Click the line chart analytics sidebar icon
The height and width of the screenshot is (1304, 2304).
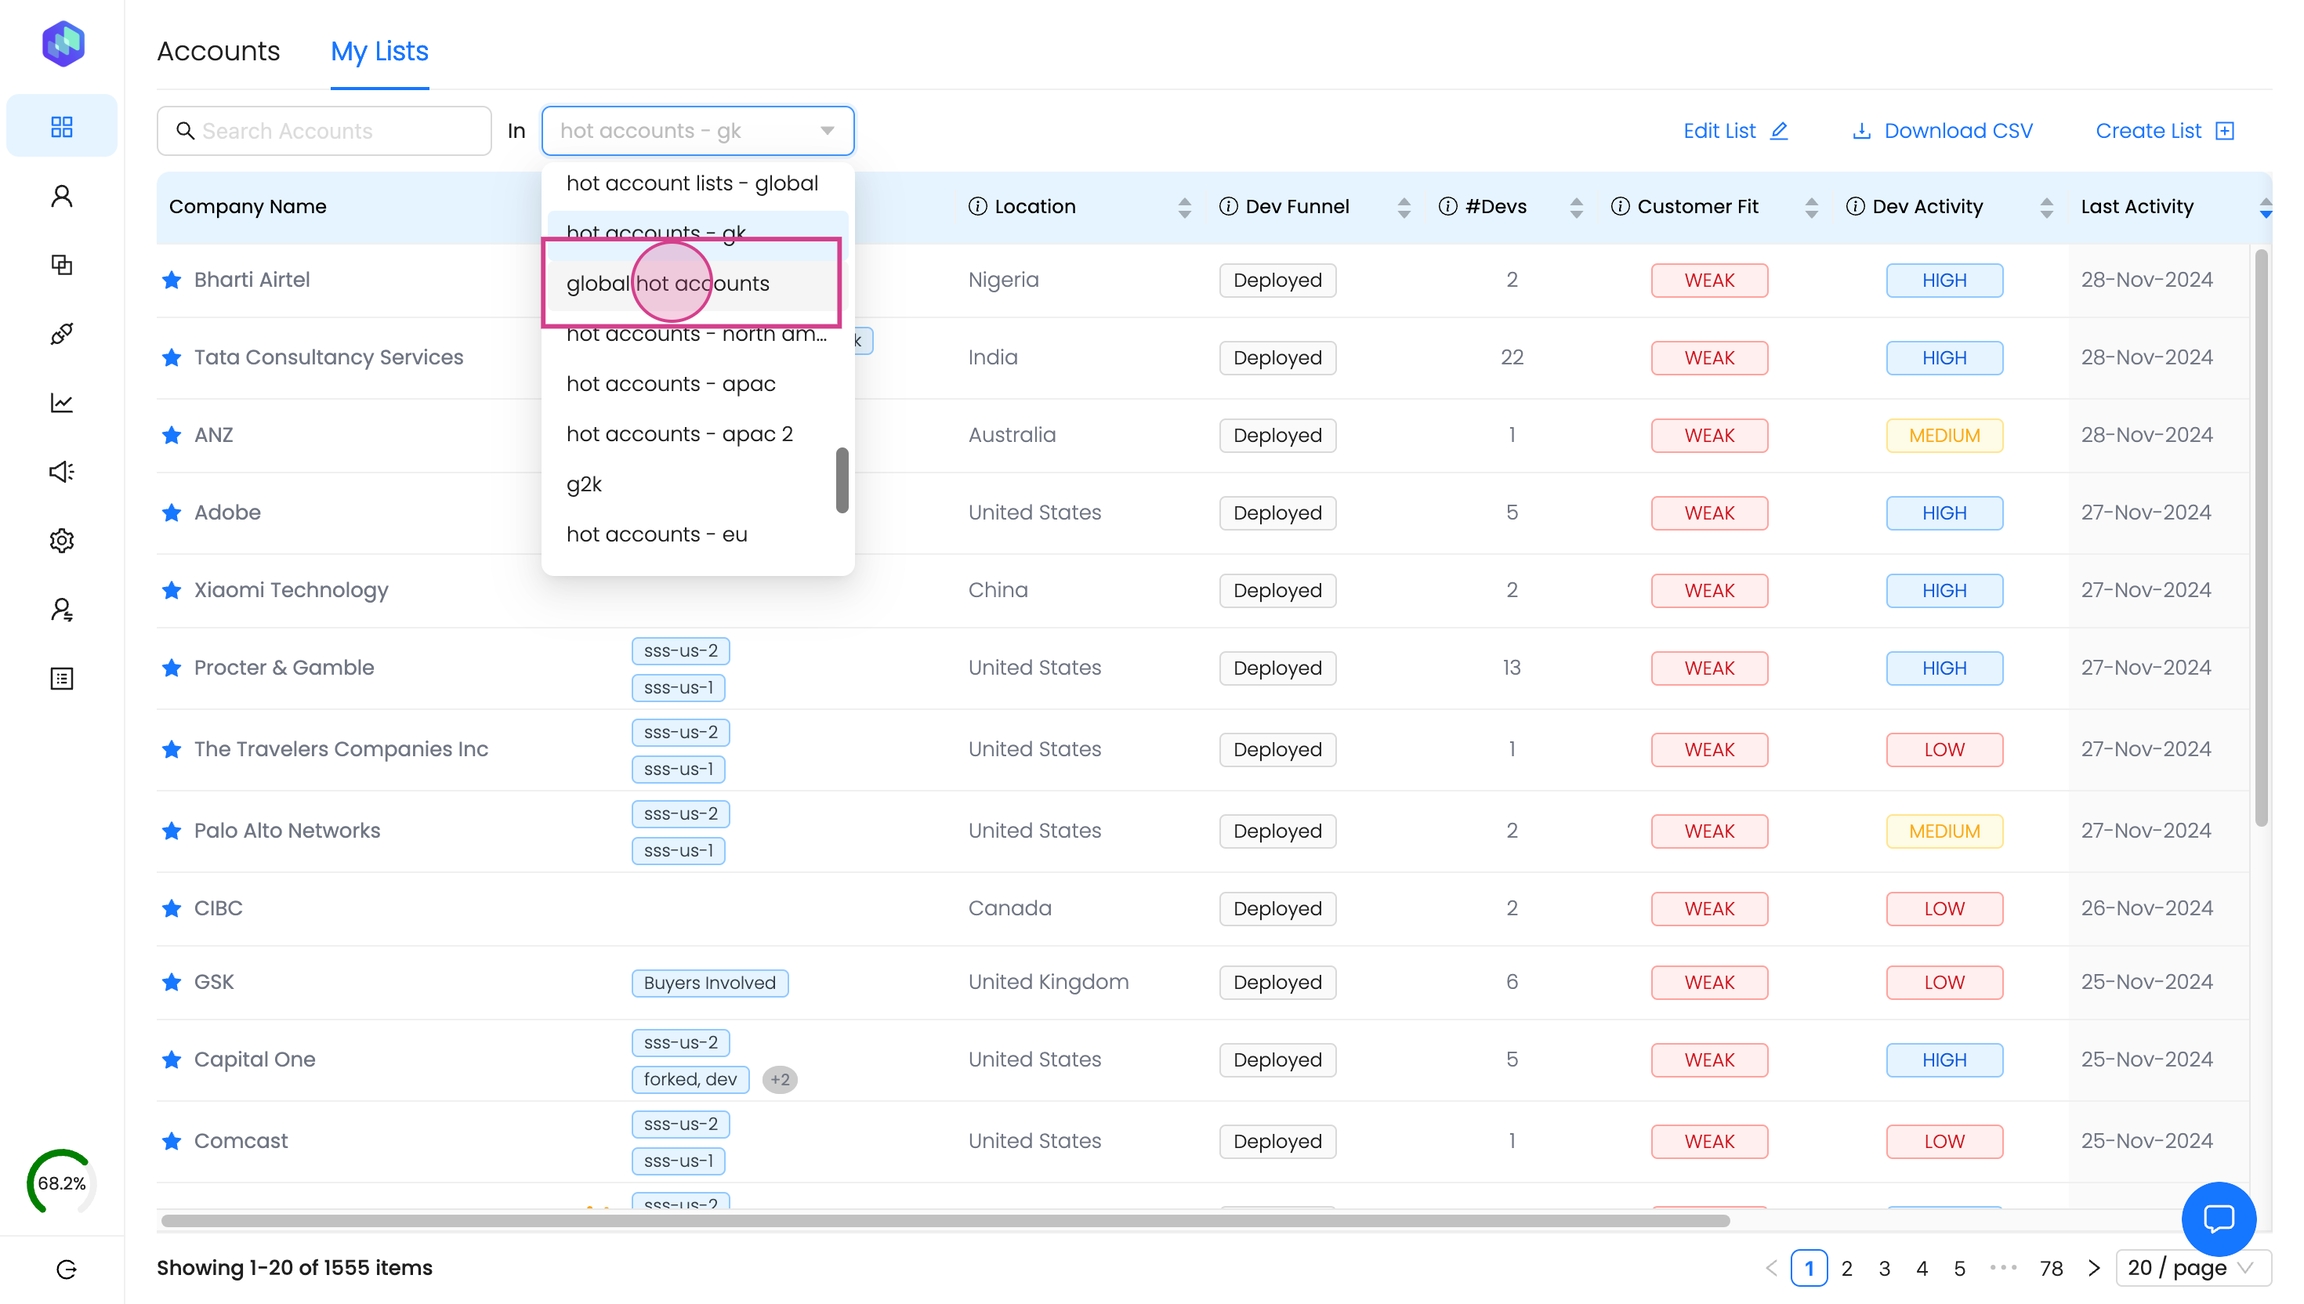pos(62,403)
